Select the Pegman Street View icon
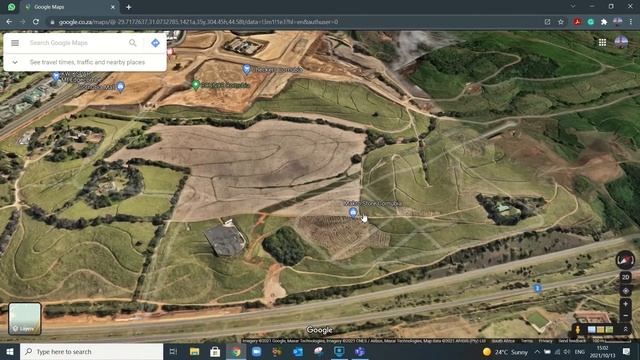Image resolution: width=640 pixels, height=360 pixels. point(578,329)
